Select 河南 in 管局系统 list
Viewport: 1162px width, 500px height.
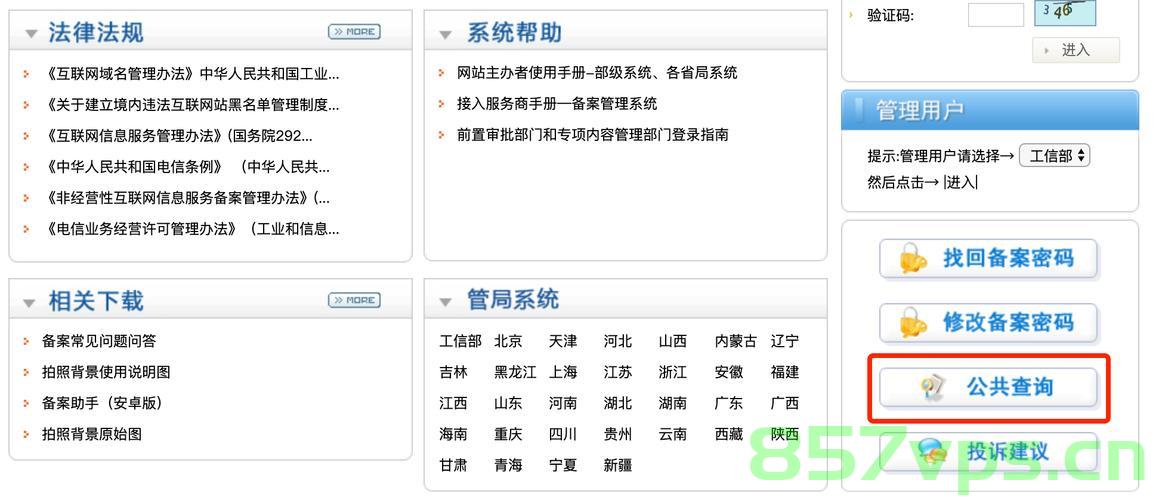coord(563,404)
